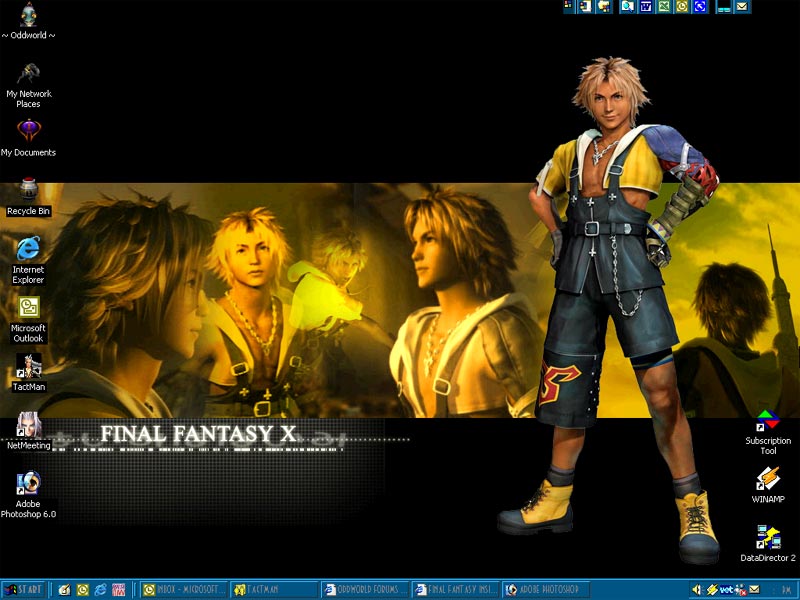The width and height of the screenshot is (800, 600).
Task: Launch the WINAMP desktop shortcut
Action: (767, 479)
